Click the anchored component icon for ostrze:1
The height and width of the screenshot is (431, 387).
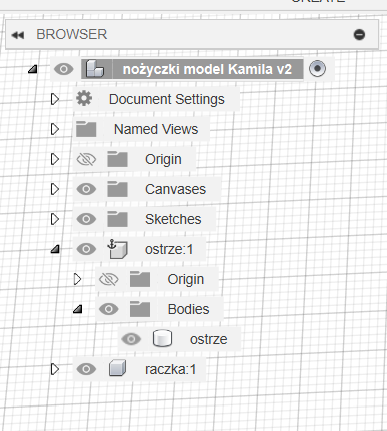117,249
